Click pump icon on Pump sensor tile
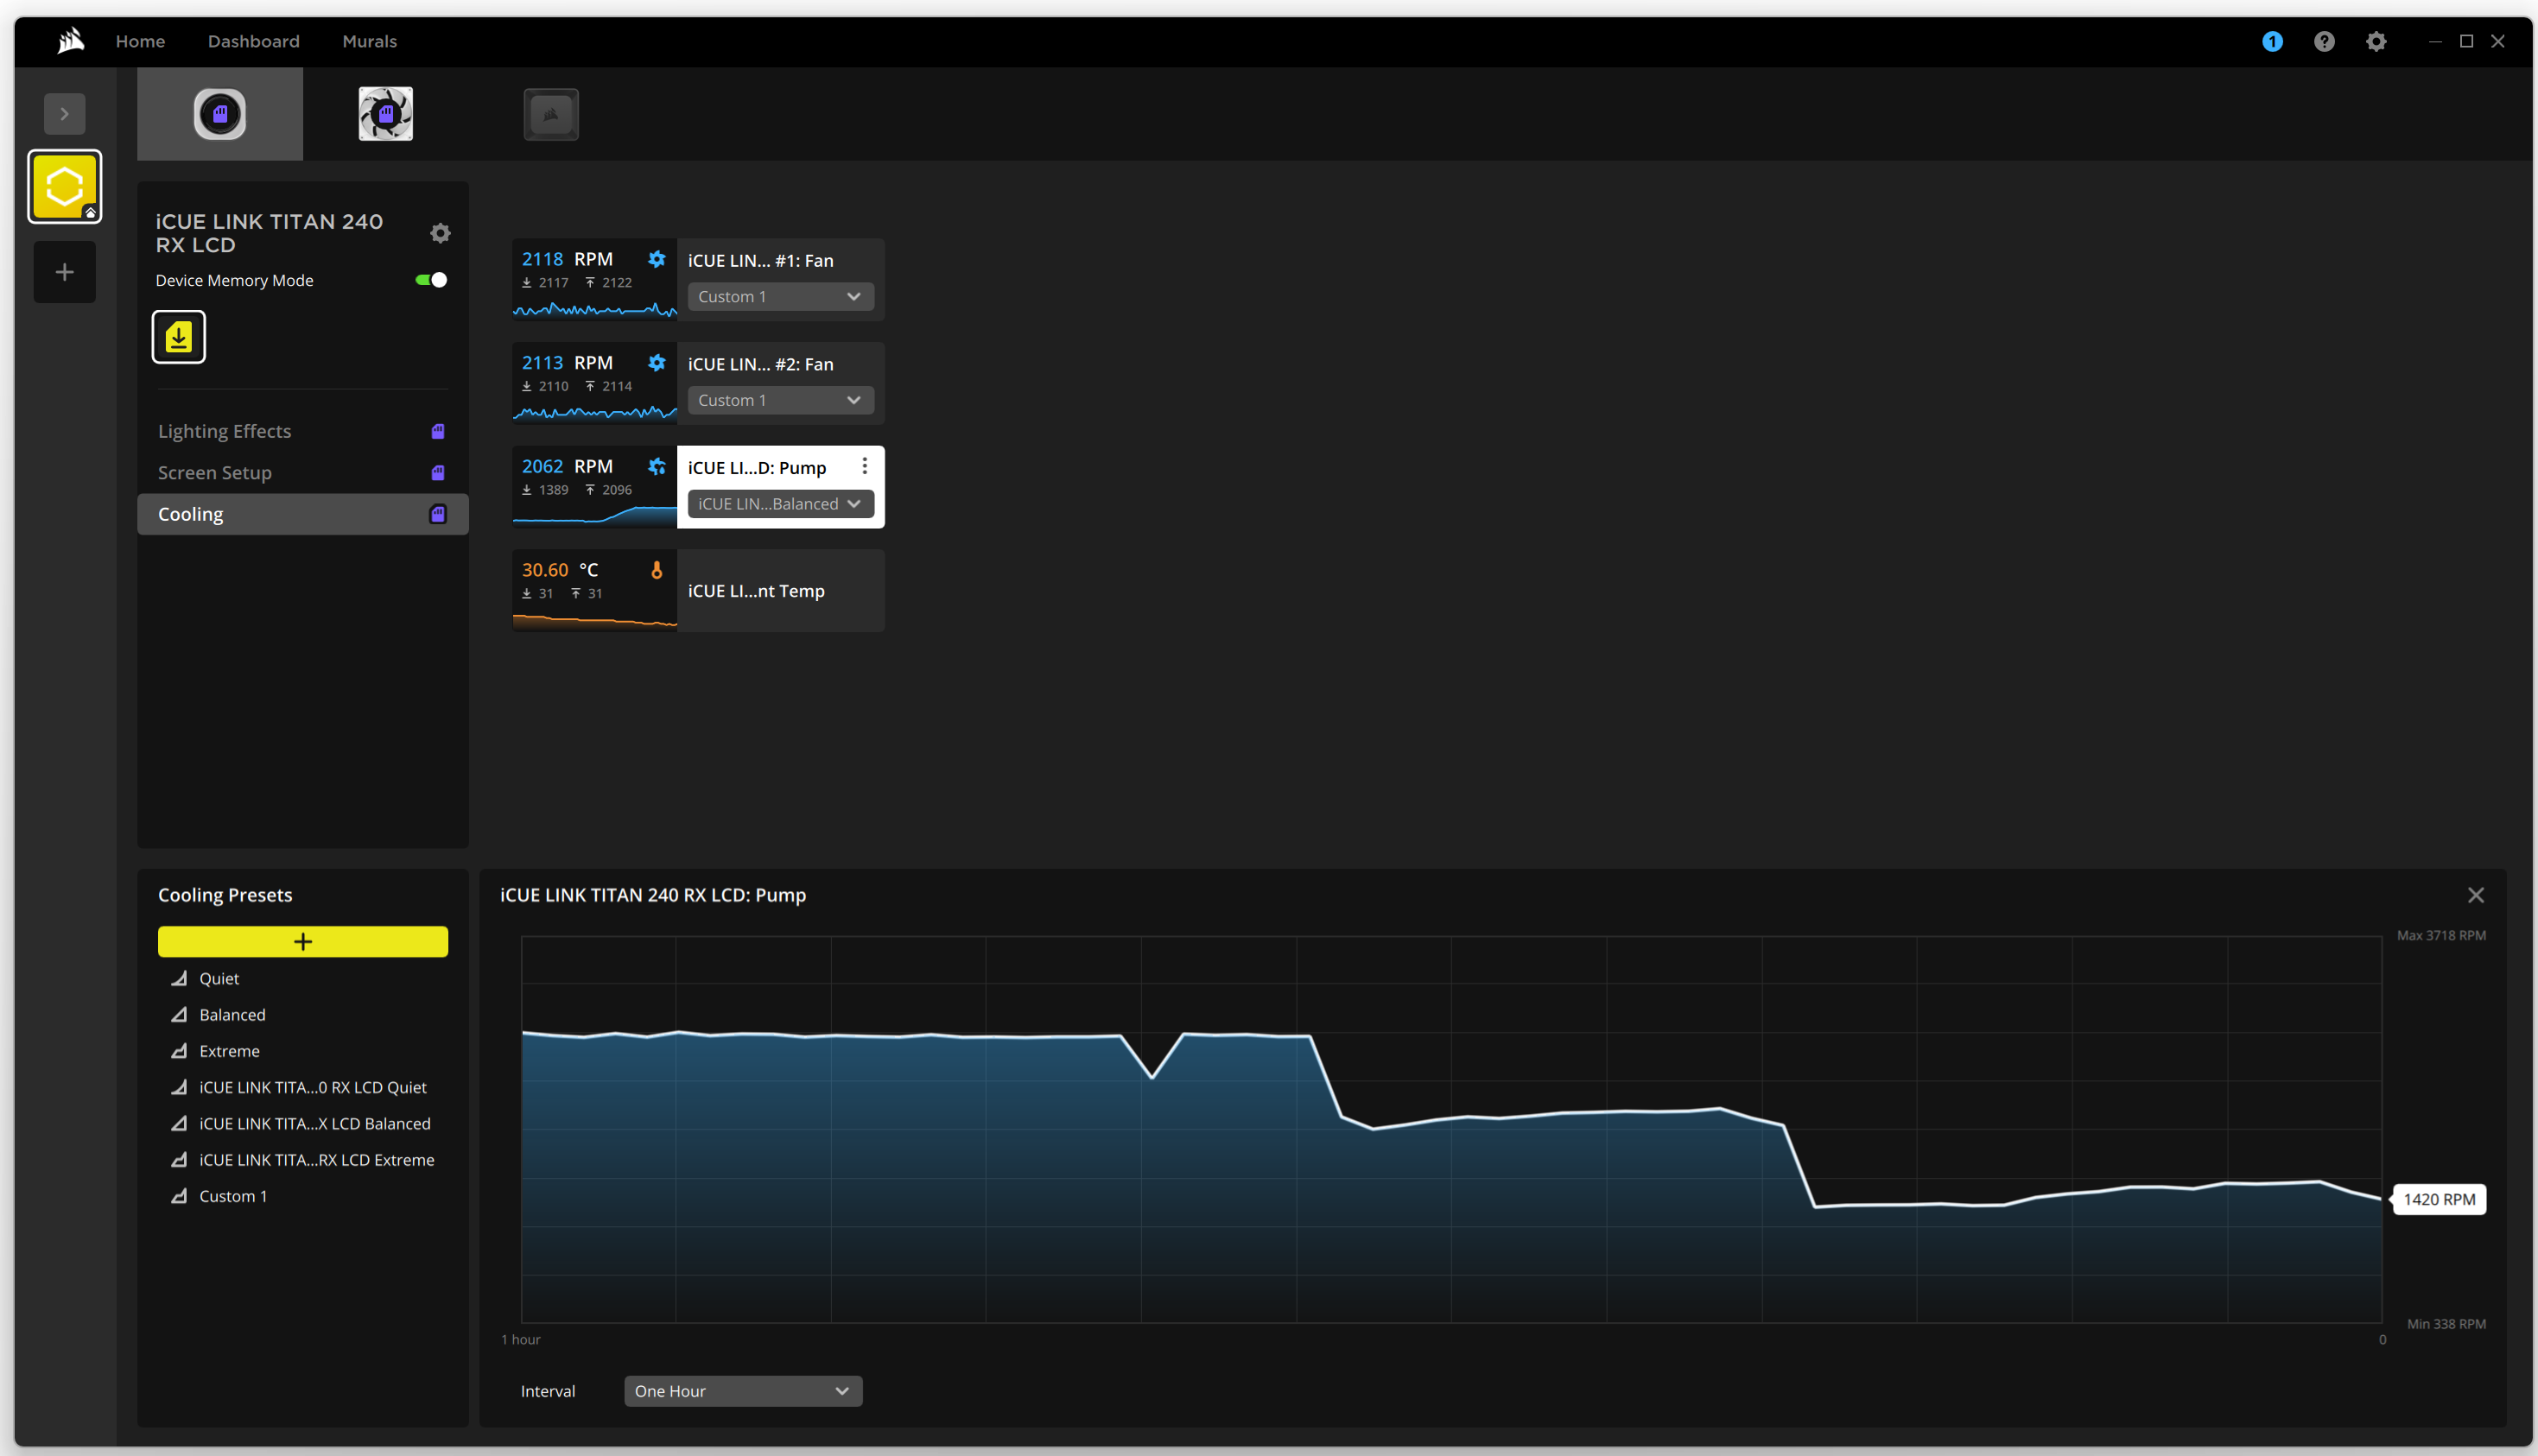The height and width of the screenshot is (1456, 2538). pyautogui.click(x=657, y=466)
